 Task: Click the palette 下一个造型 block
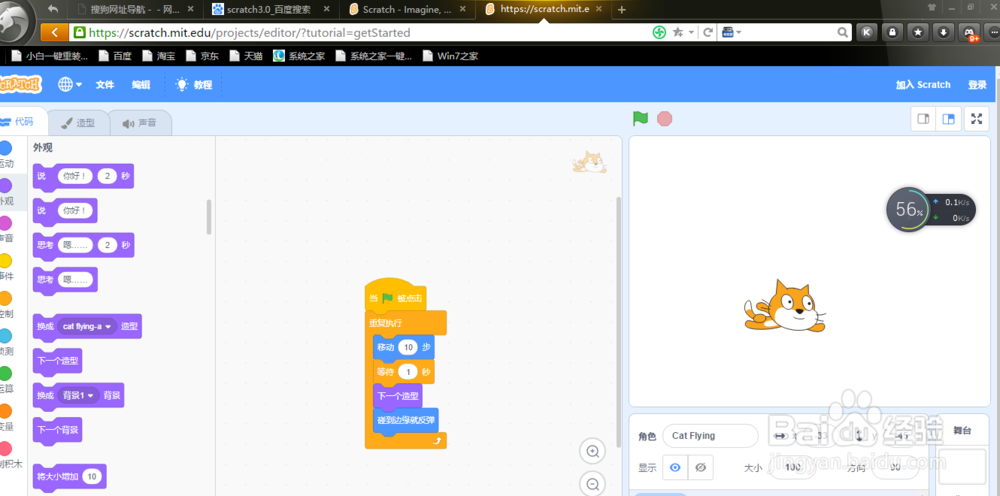point(57,361)
